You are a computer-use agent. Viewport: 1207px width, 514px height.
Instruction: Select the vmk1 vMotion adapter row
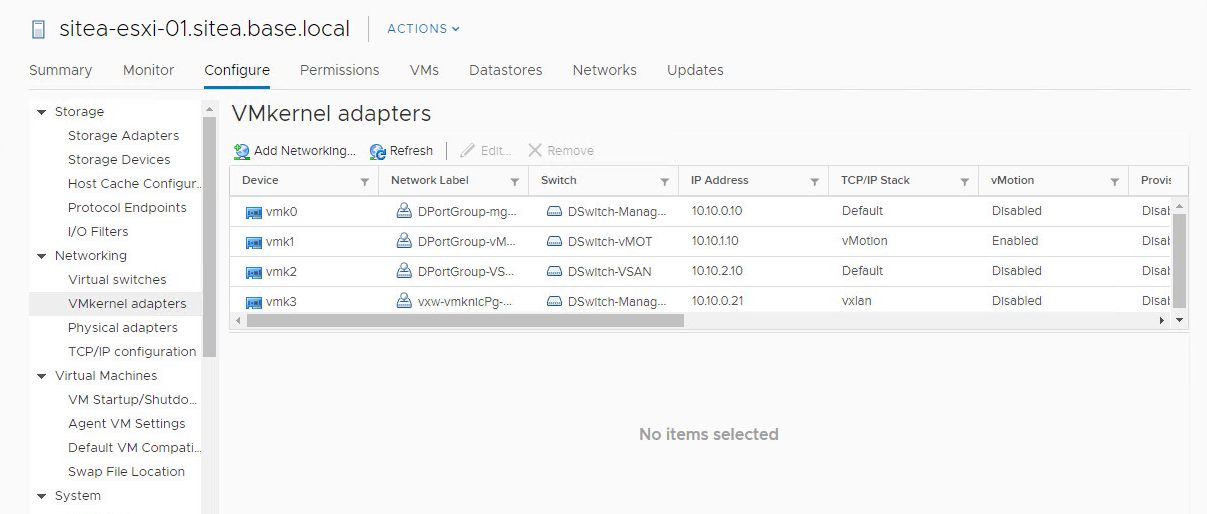(700, 241)
